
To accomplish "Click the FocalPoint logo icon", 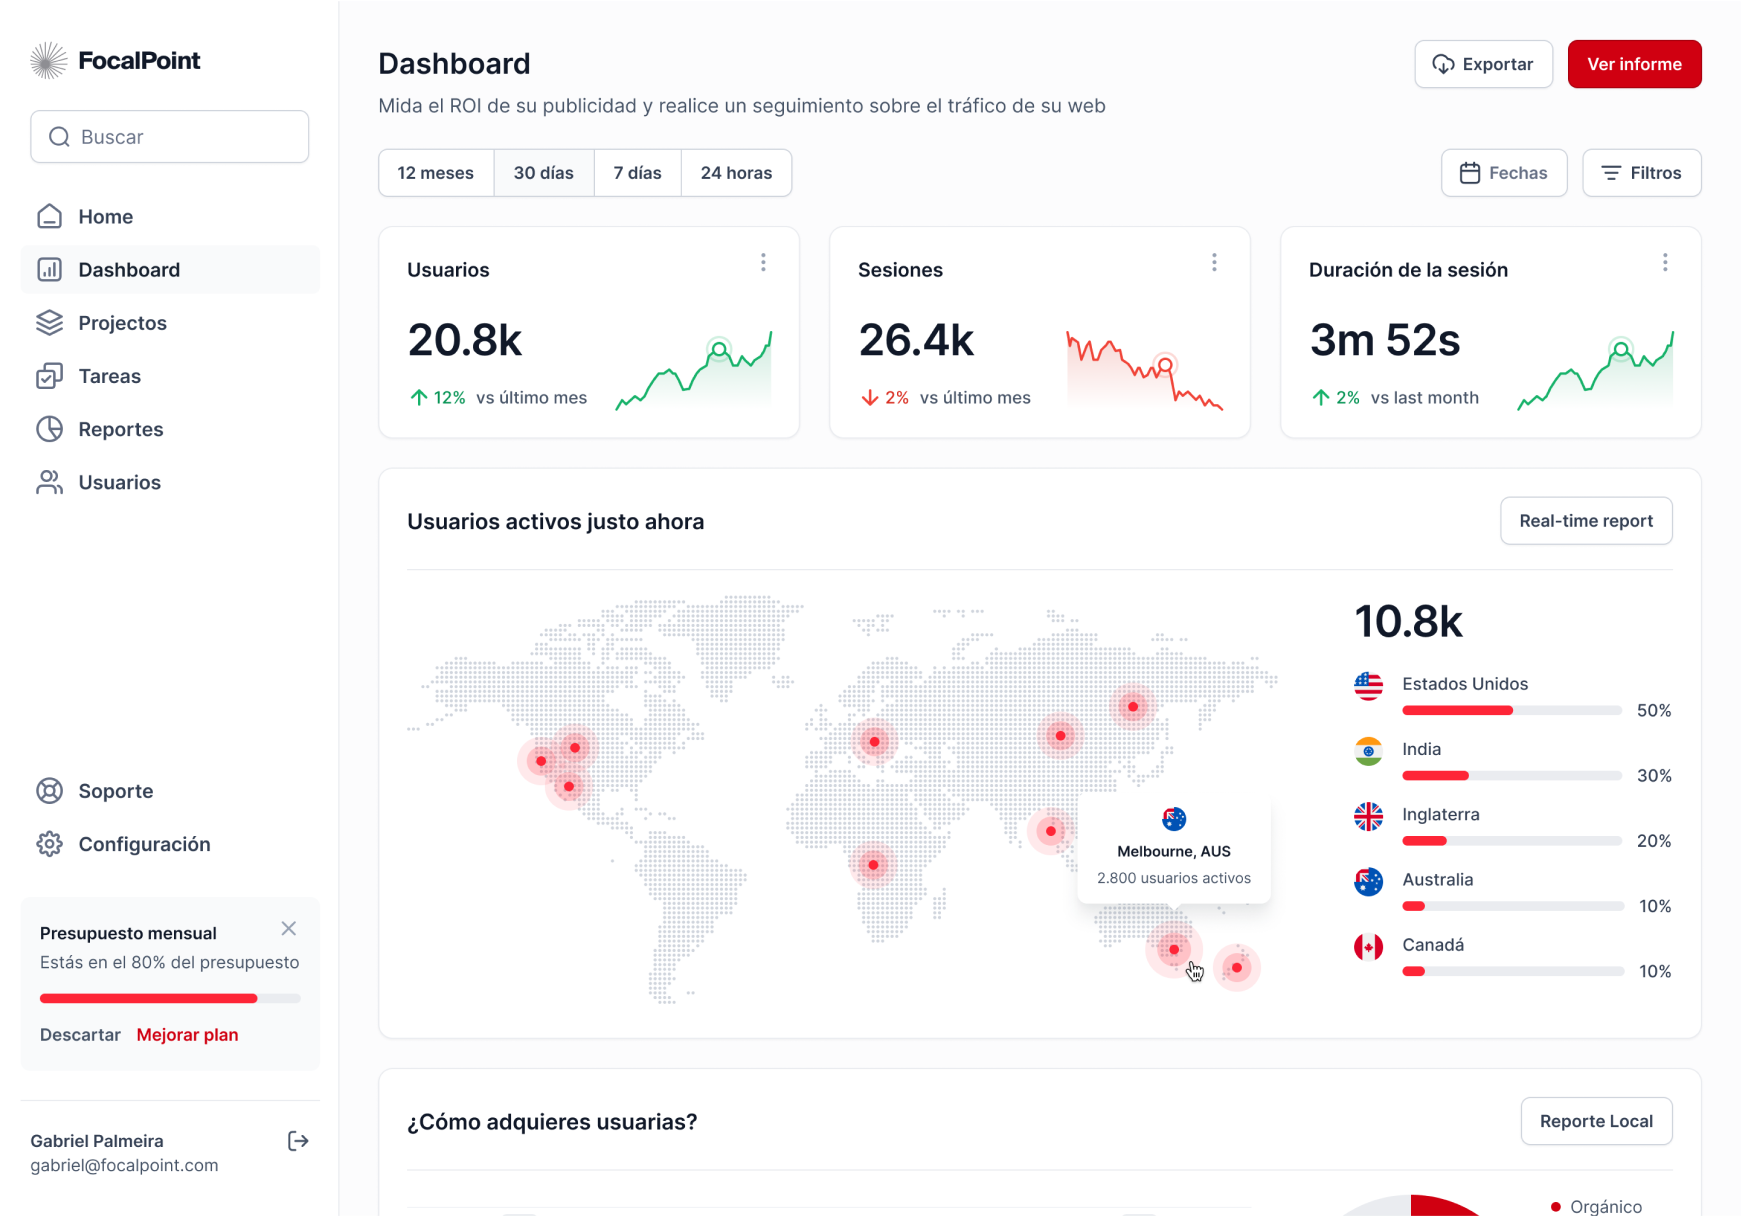I will (x=48, y=61).
